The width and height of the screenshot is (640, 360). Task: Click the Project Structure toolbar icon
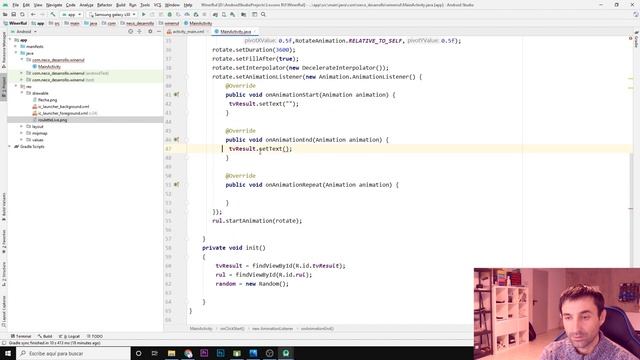click(x=244, y=14)
